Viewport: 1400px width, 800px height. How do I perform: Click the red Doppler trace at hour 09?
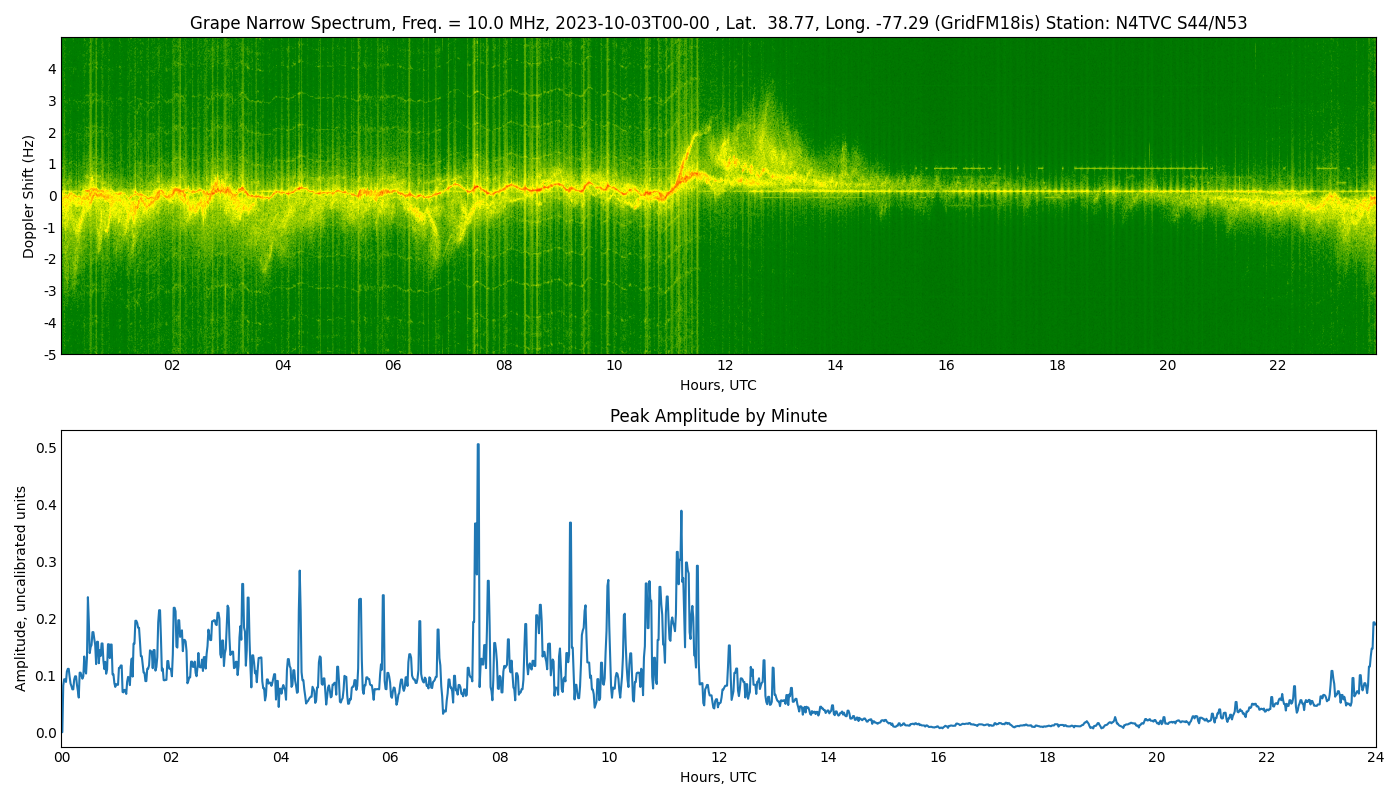(x=560, y=186)
